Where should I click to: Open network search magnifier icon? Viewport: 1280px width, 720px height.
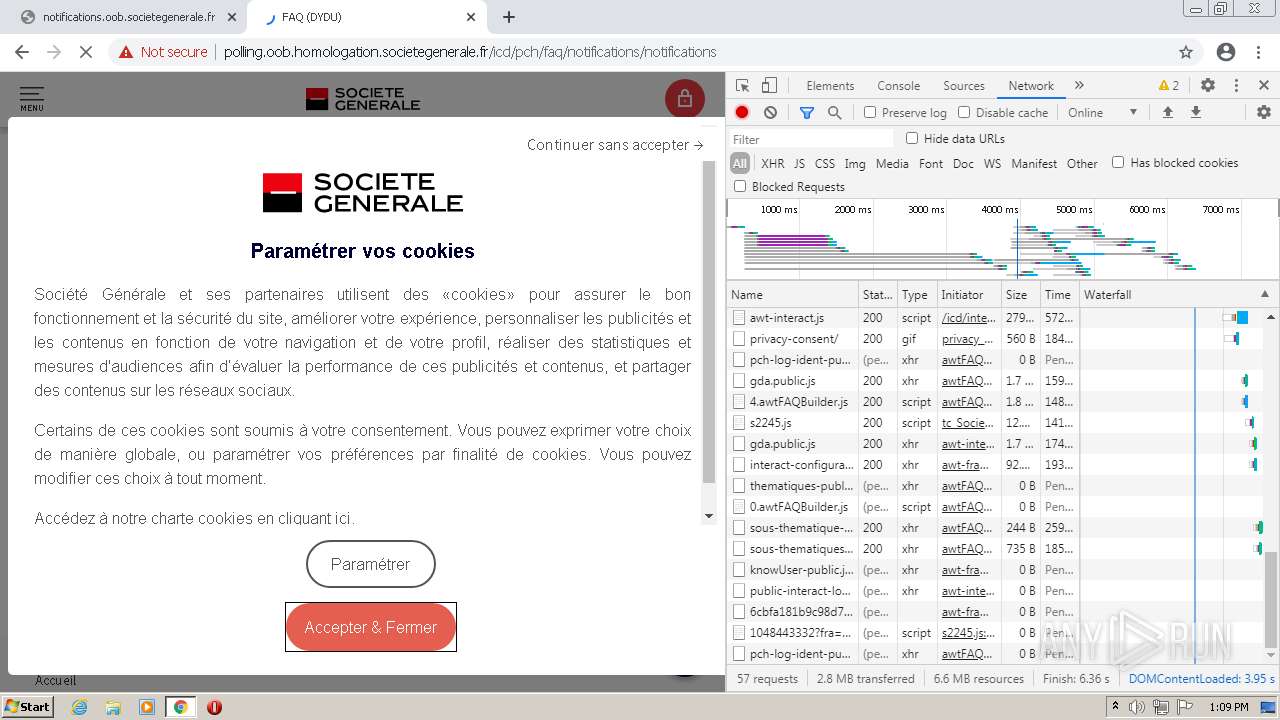click(834, 113)
